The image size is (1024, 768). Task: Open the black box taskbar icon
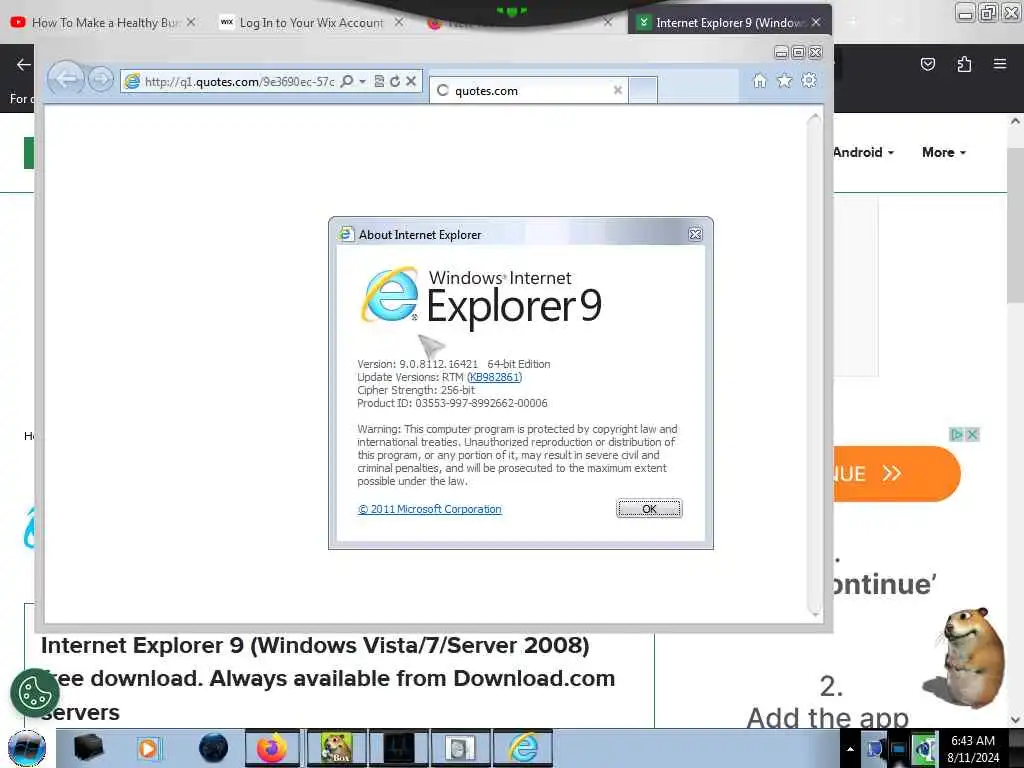(88, 748)
